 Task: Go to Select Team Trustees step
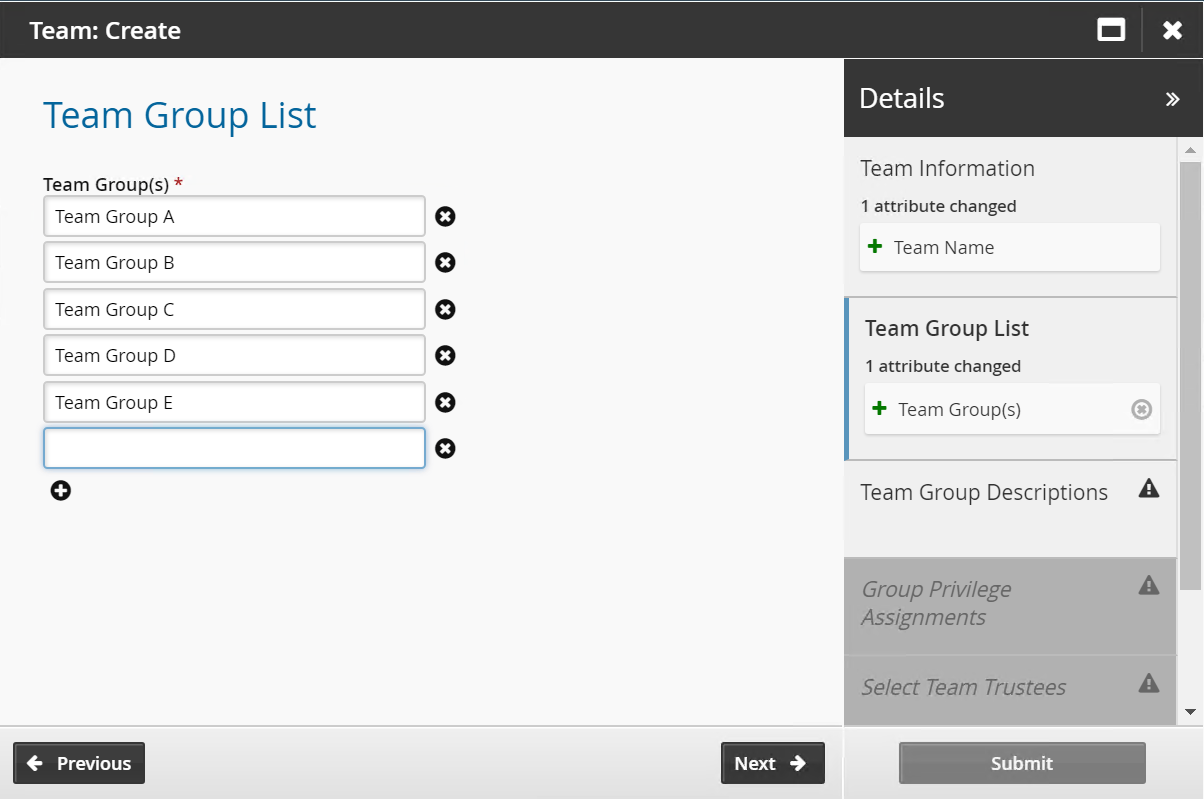tap(963, 687)
